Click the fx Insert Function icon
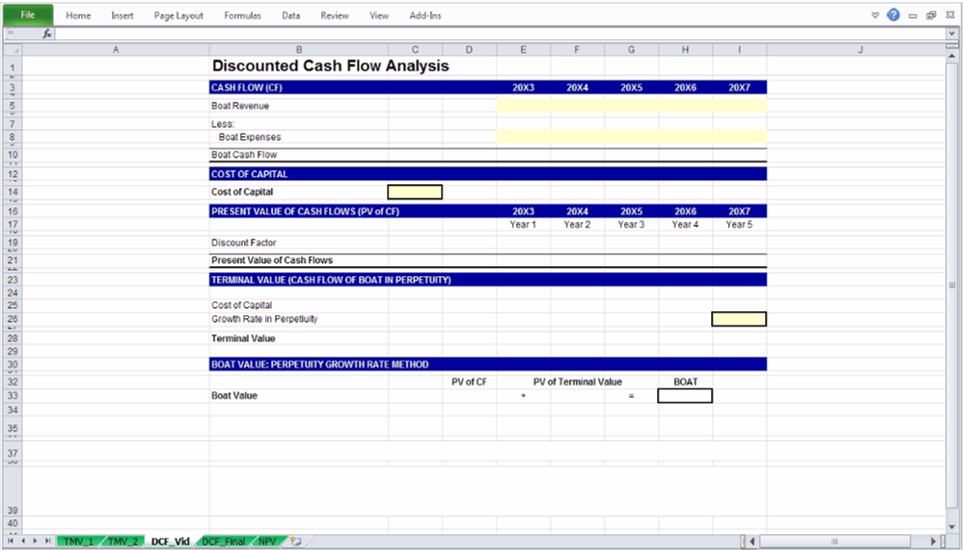Viewport: 963px width, 550px height. [47, 34]
